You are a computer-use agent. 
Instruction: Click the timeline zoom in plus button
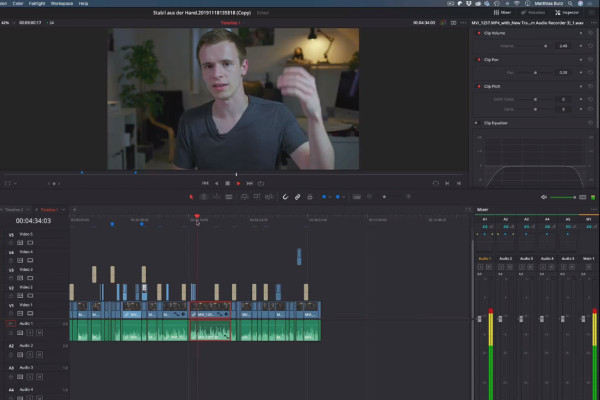(x=408, y=196)
